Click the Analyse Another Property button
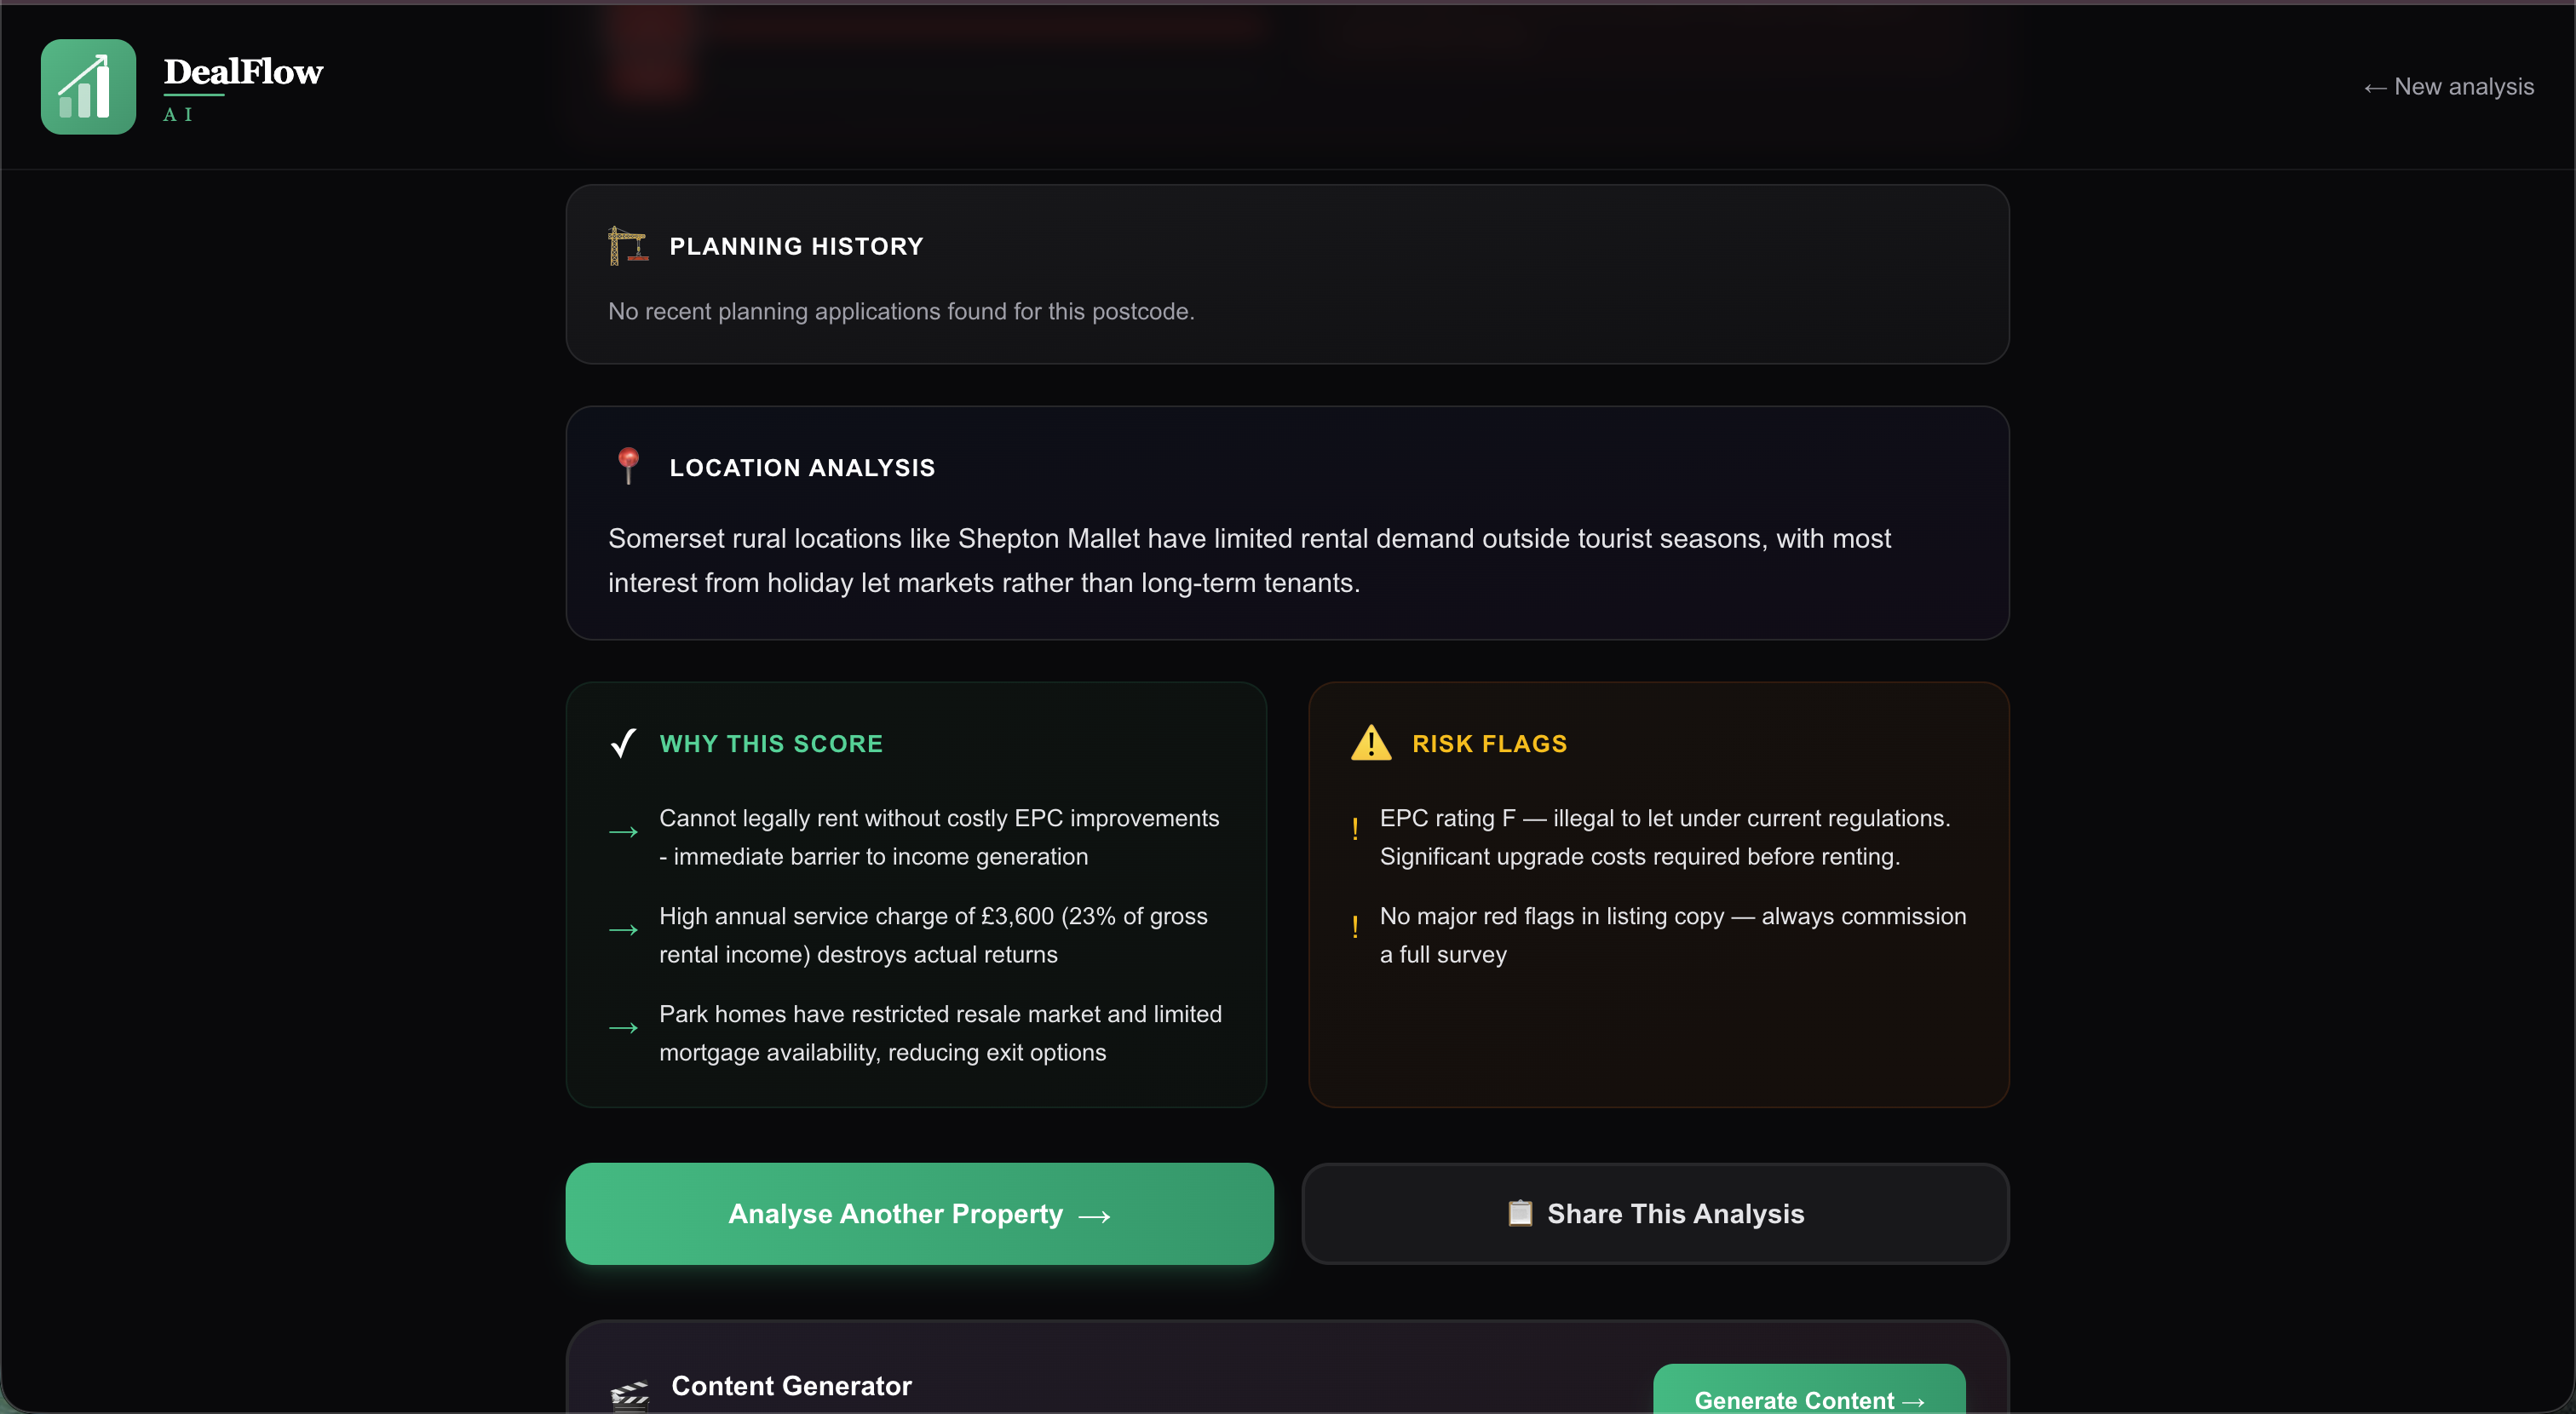This screenshot has width=2576, height=1414. point(918,1214)
